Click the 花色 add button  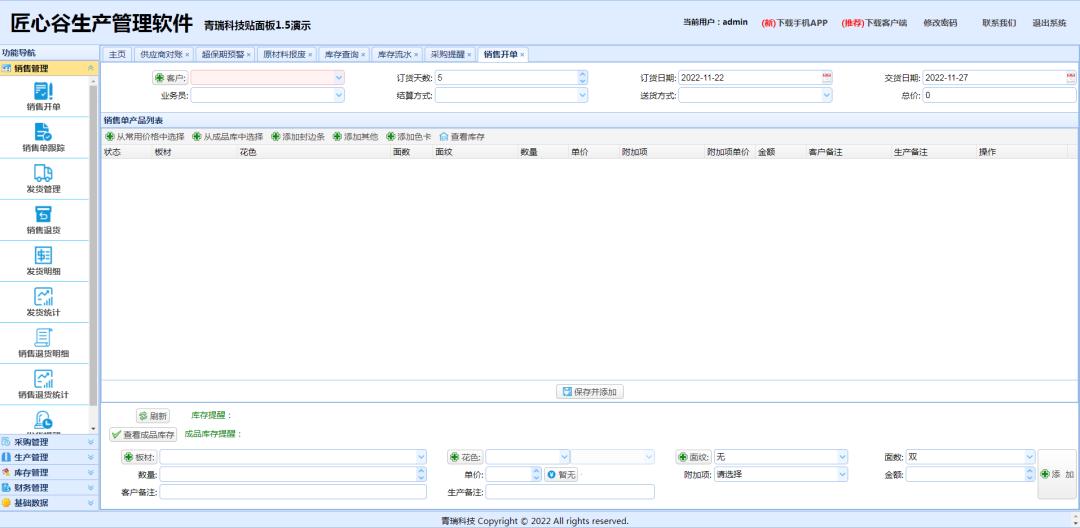pyautogui.click(x=465, y=457)
